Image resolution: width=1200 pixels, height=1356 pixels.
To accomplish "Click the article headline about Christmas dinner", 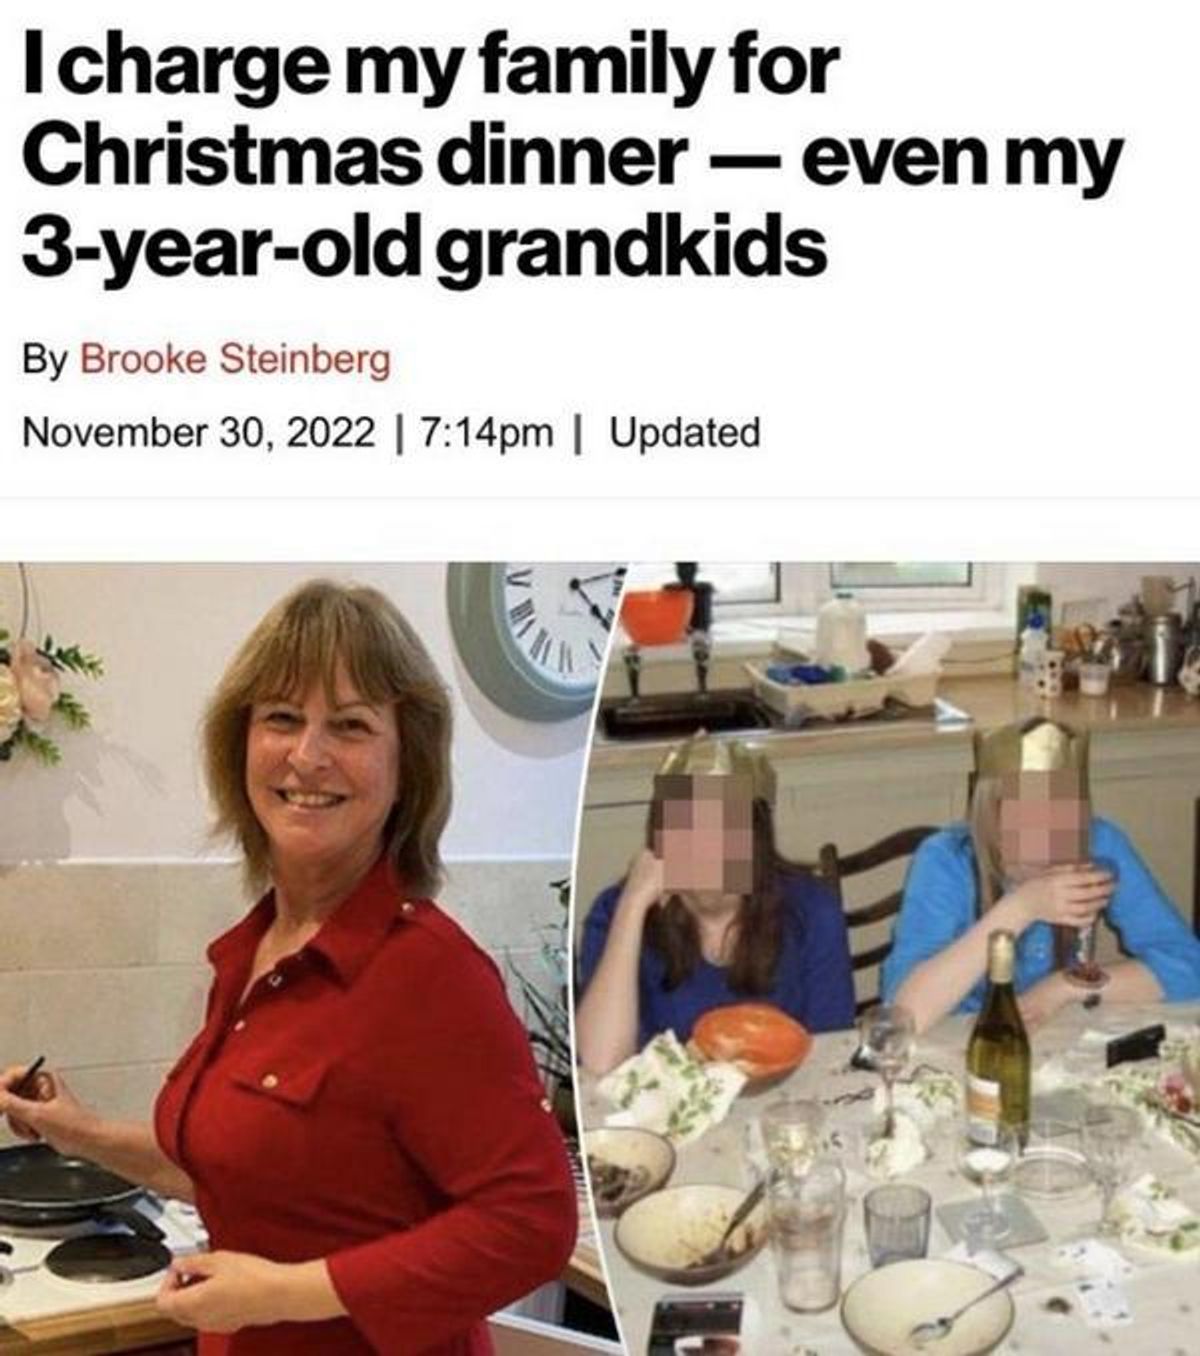I will click(x=572, y=156).
